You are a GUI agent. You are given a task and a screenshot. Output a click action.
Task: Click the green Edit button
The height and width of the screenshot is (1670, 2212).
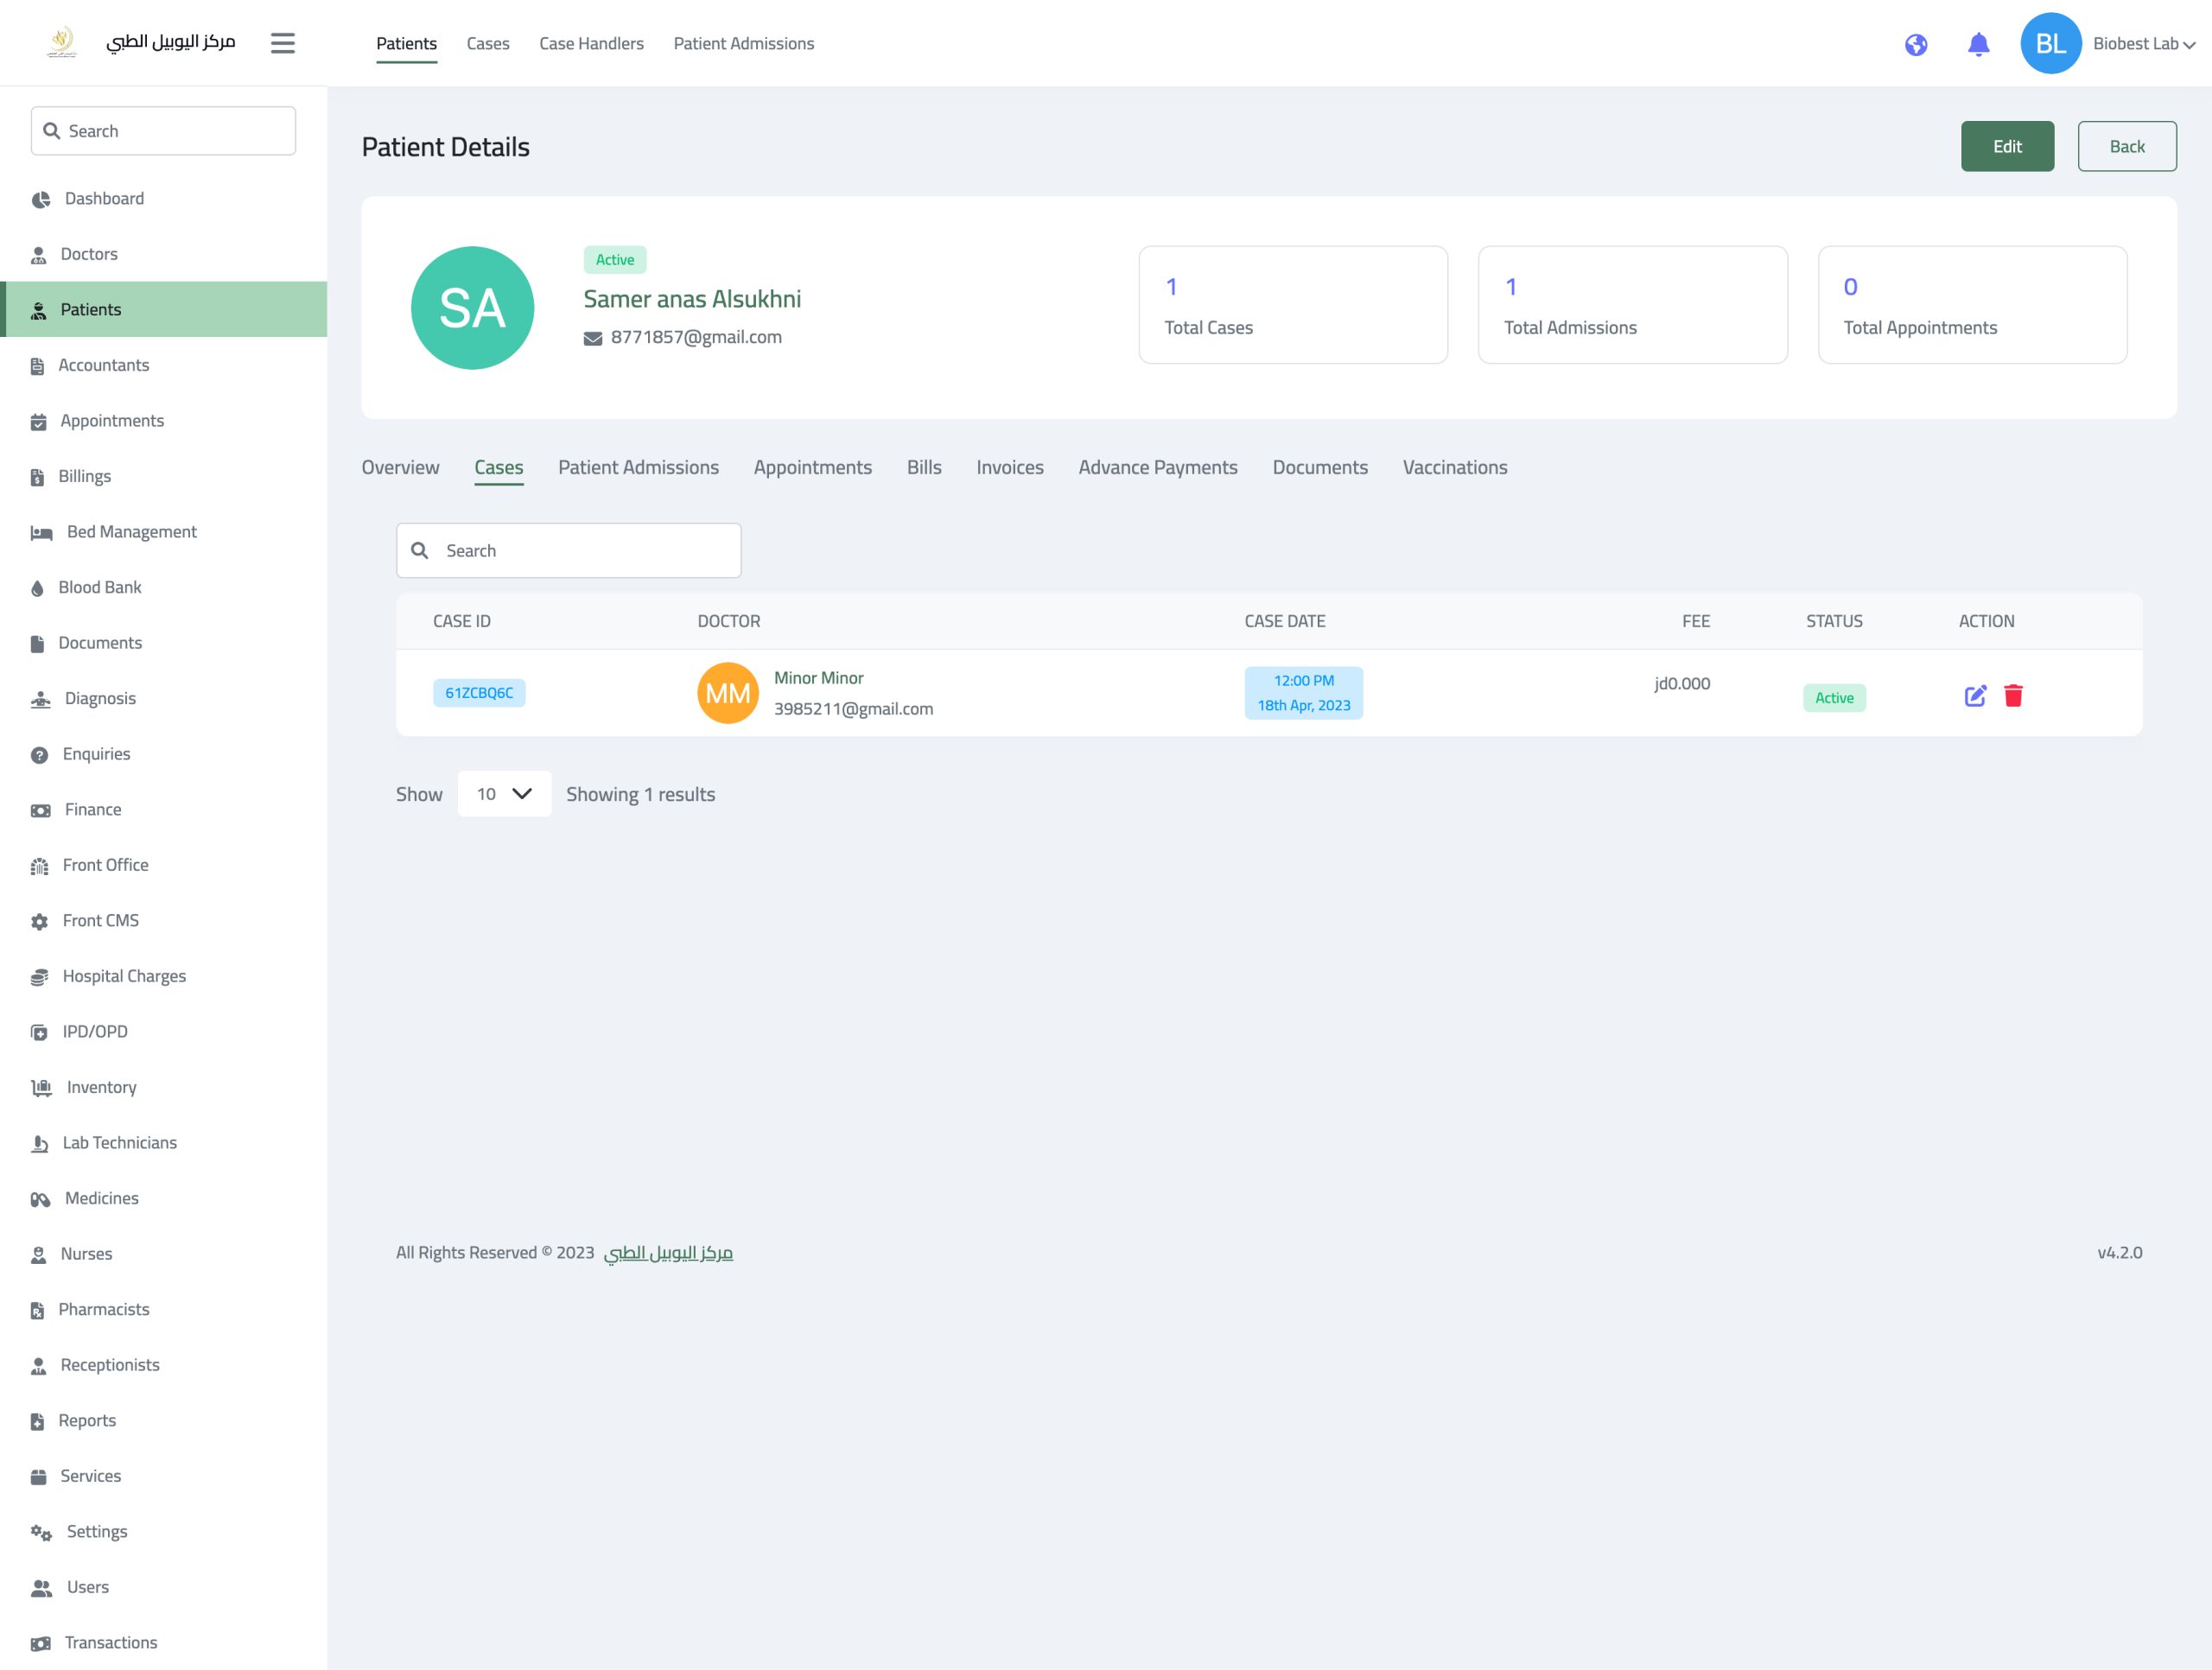click(x=2006, y=146)
